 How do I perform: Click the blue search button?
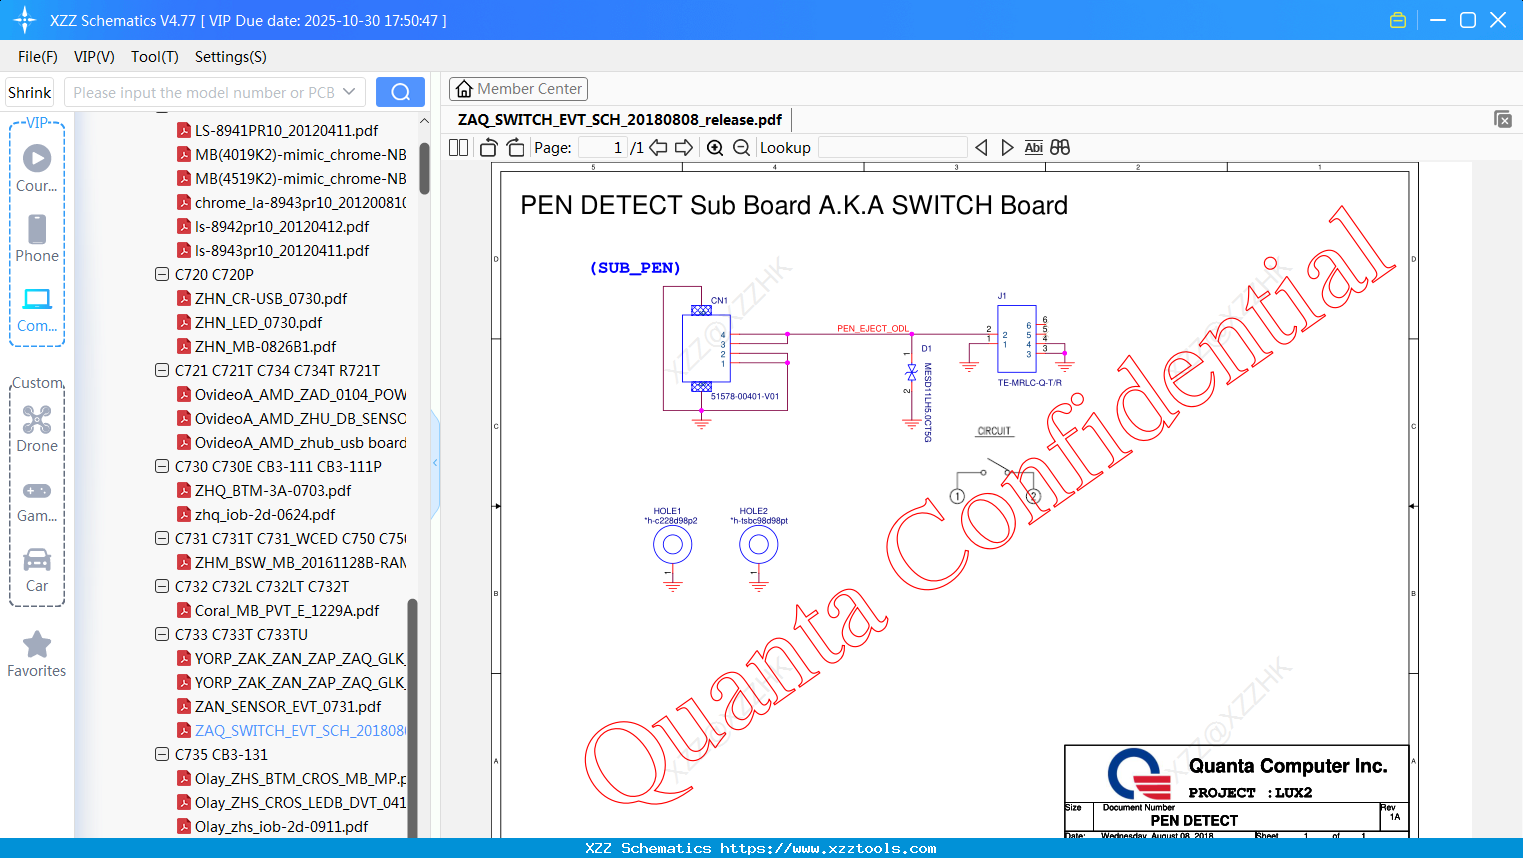[400, 92]
